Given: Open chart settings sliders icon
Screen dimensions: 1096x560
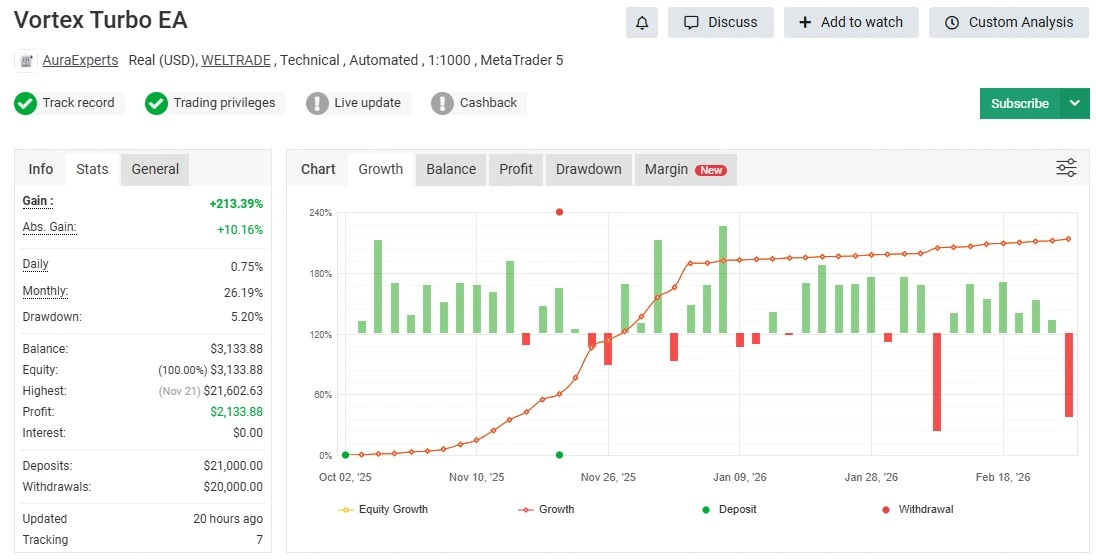Looking at the screenshot, I should 1066,168.
